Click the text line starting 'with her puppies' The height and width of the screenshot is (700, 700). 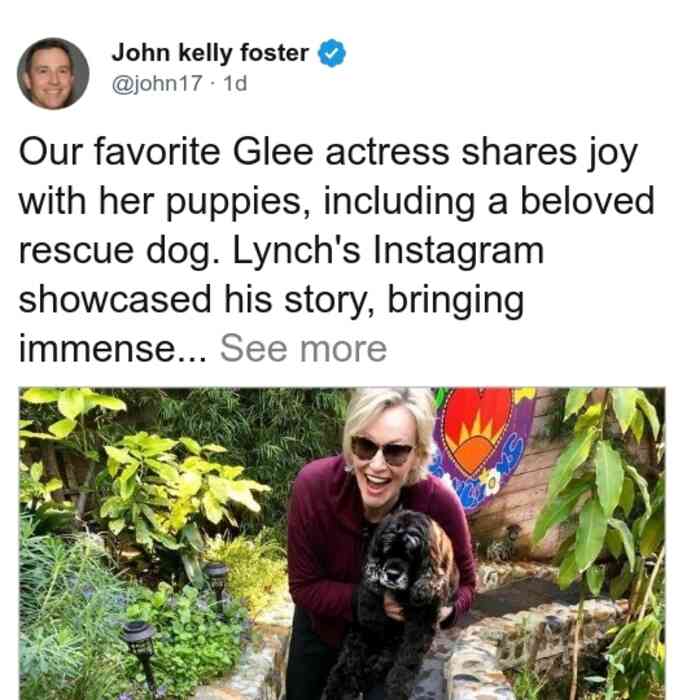[337, 202]
